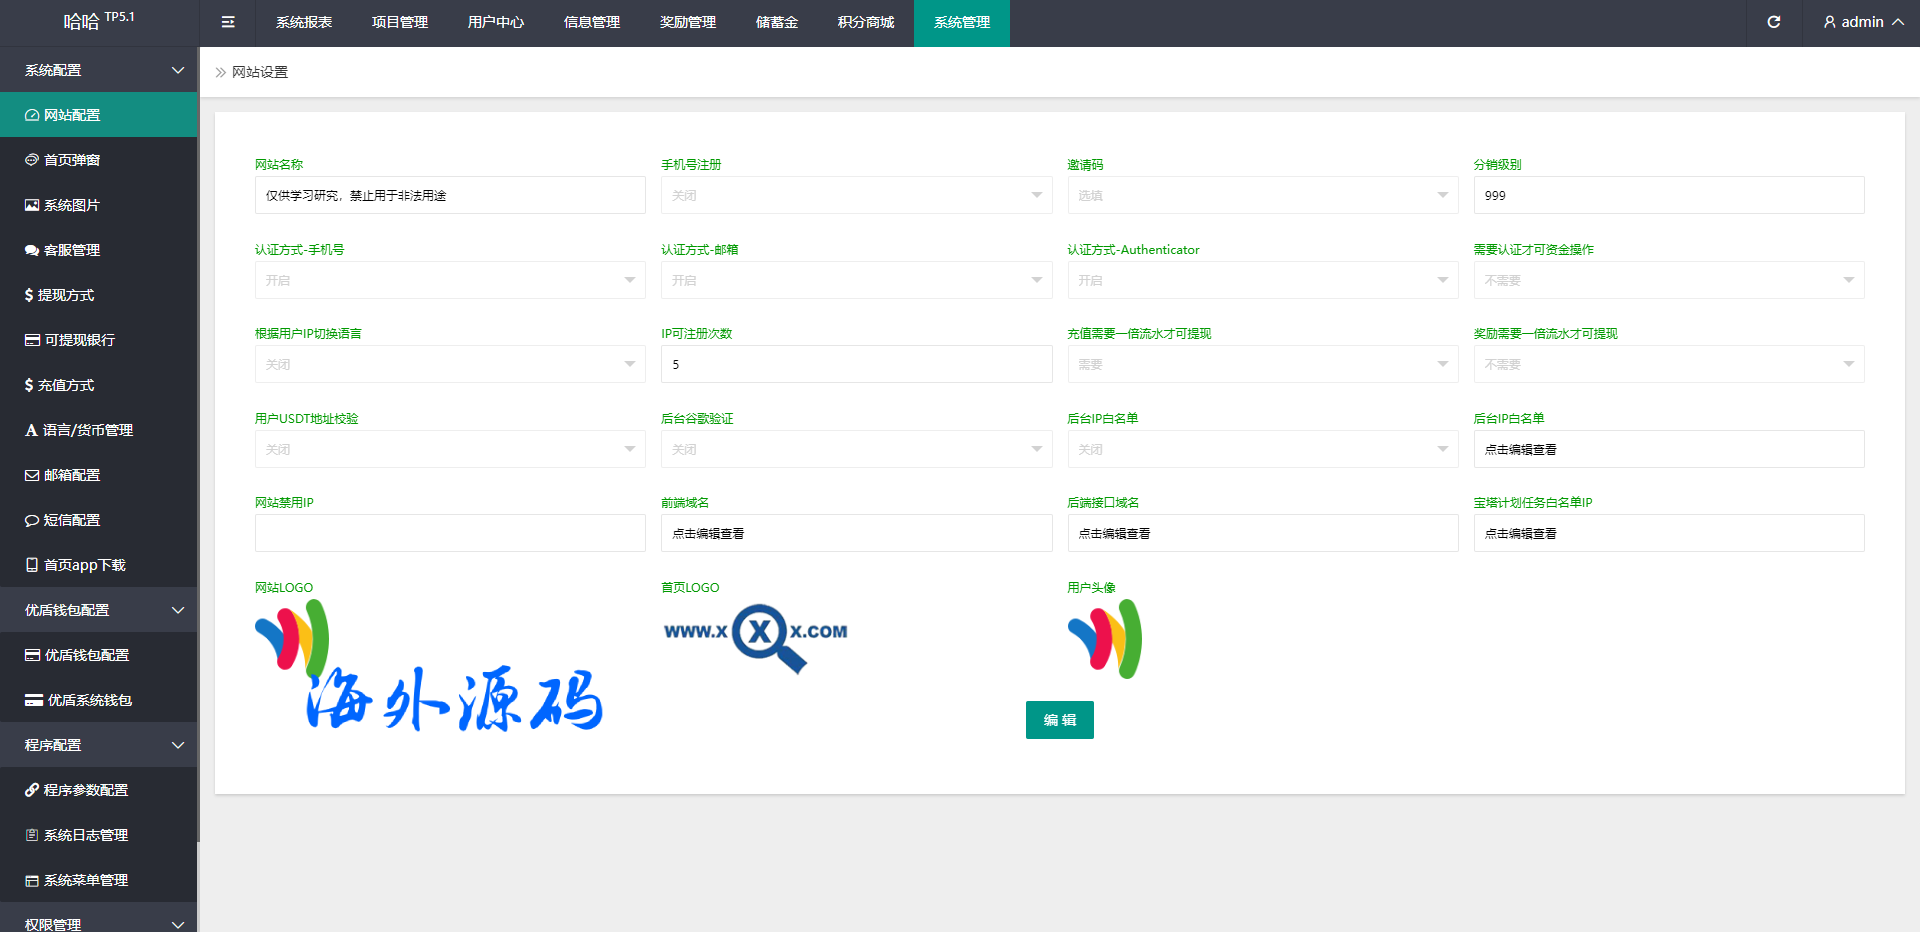Click the sidebar collapse hamburger icon
Image resolution: width=1920 pixels, height=932 pixels.
point(228,22)
